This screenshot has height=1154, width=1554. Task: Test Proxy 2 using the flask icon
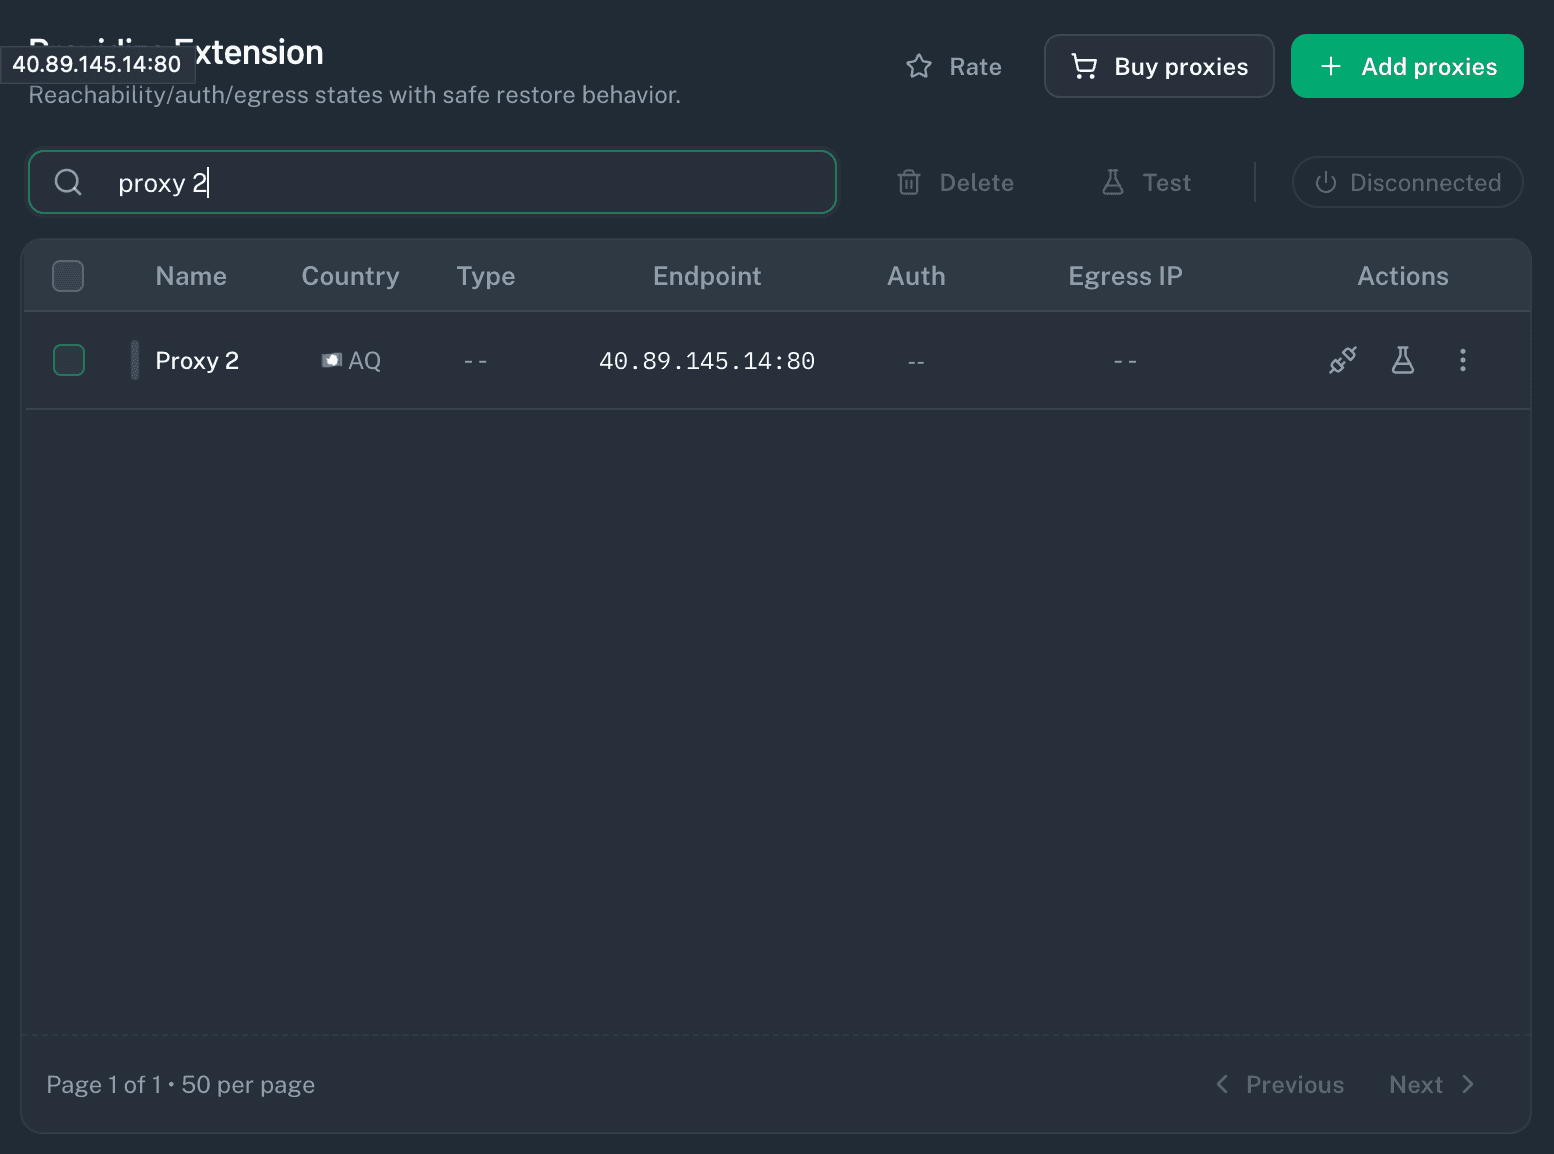click(x=1403, y=360)
